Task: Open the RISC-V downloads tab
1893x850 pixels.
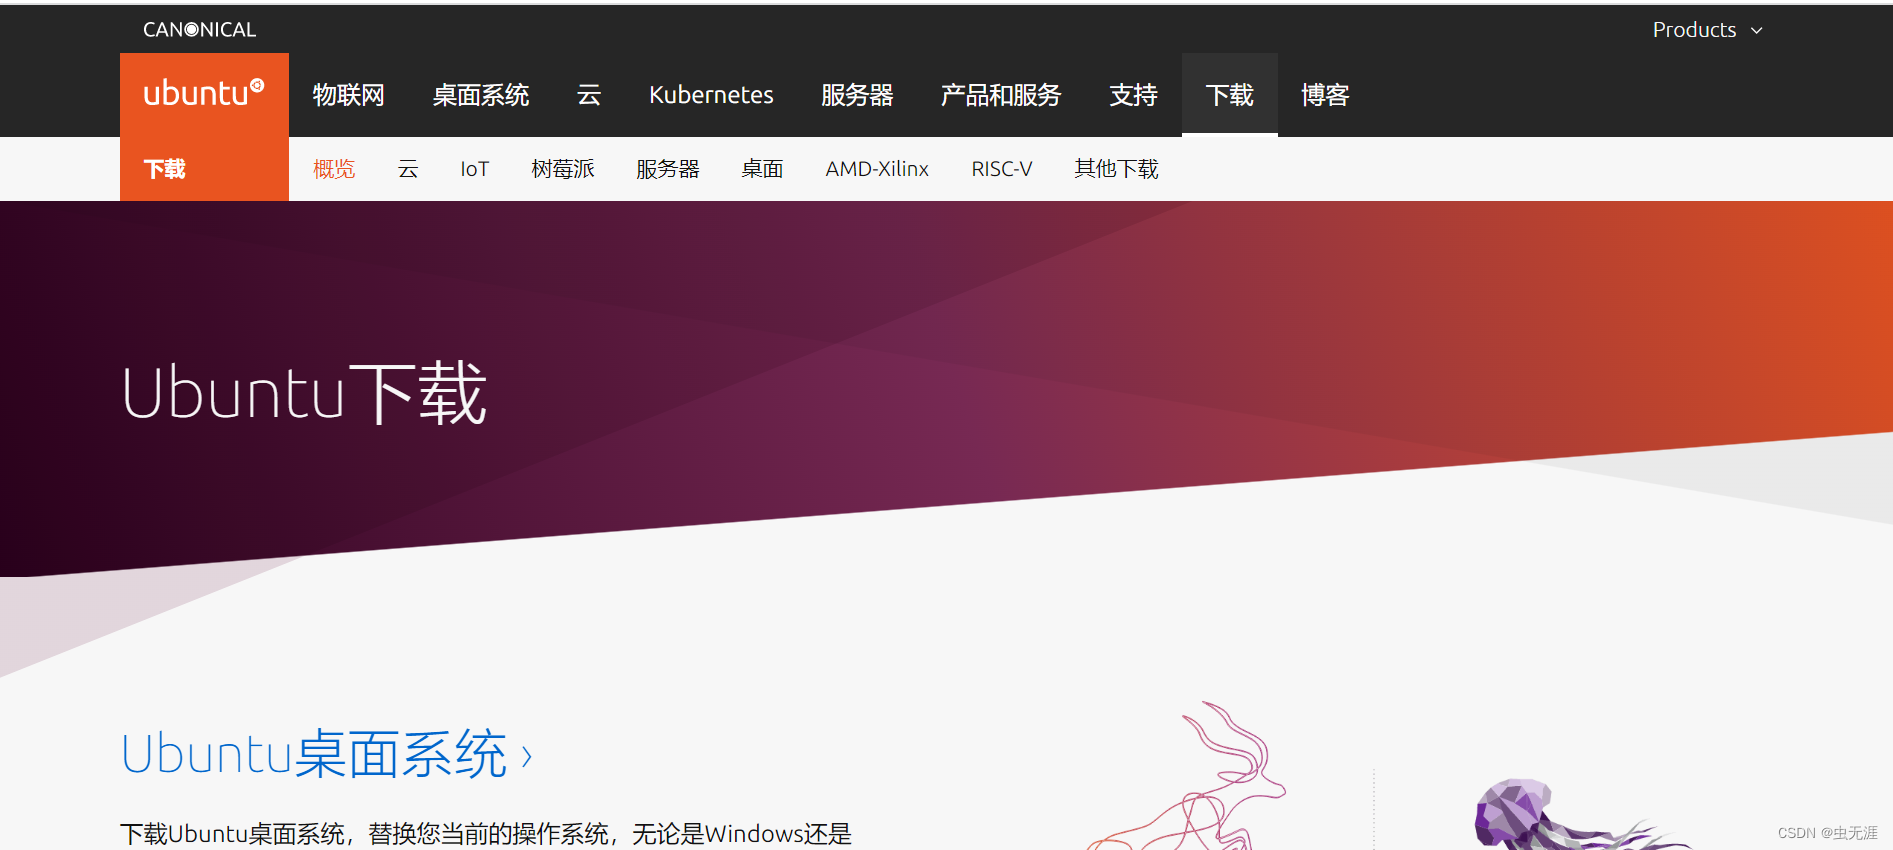Action: (1002, 169)
